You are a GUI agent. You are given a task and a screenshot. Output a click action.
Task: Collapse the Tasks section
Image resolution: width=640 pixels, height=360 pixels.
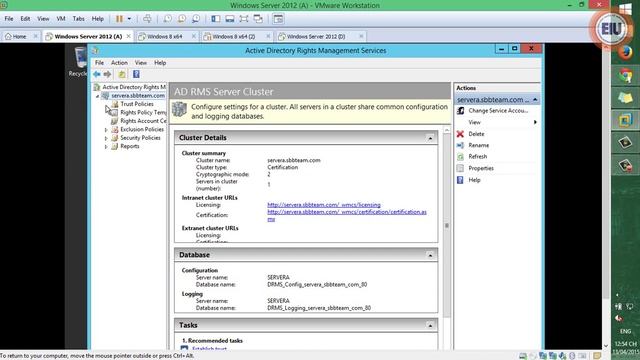click(x=430, y=325)
